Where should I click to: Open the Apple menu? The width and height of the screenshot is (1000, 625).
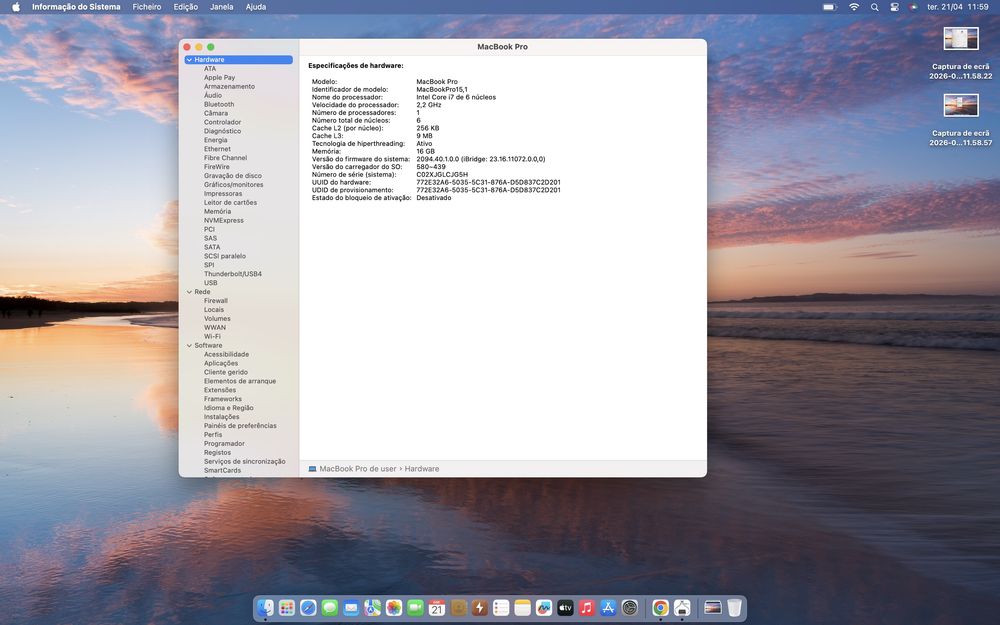(16, 7)
